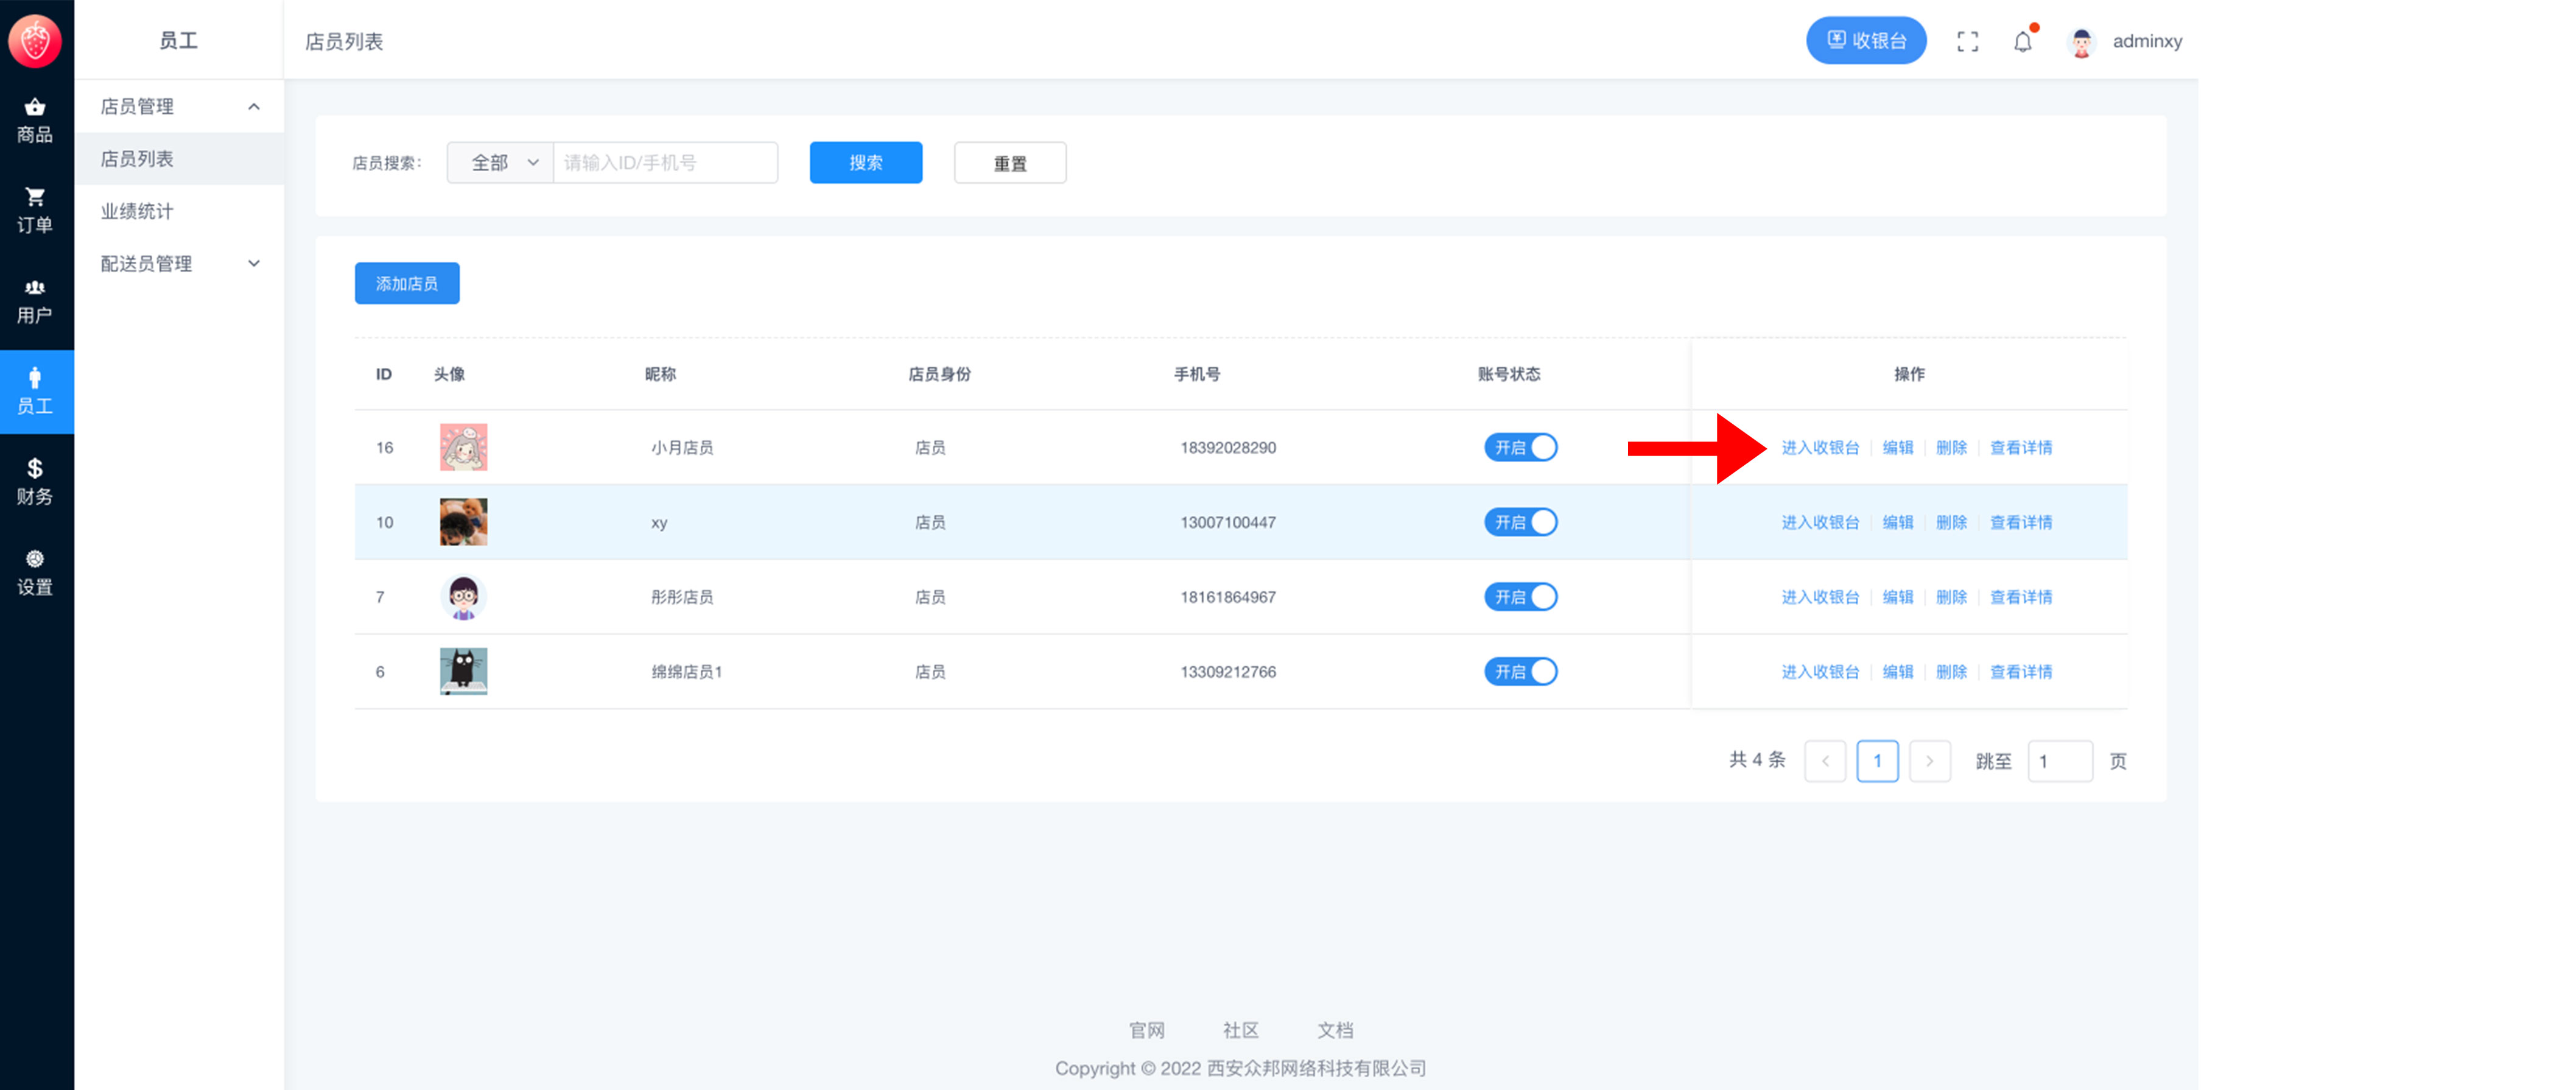Click 查看详情 for xy
The width and height of the screenshot is (2576, 1090).
coord(2021,522)
